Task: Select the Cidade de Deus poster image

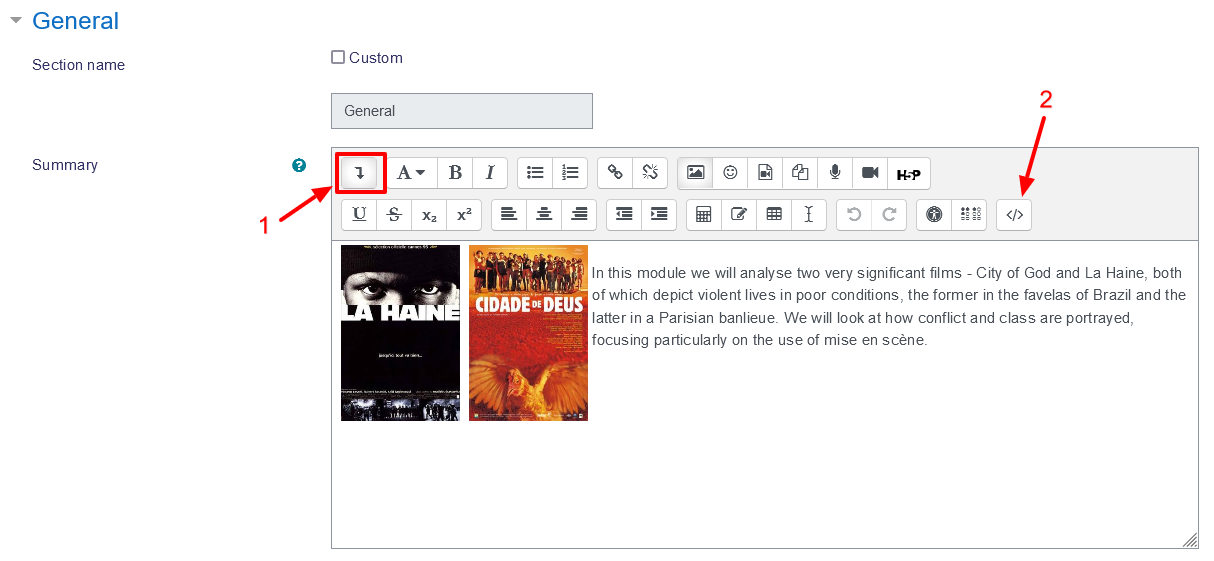Action: pos(528,332)
